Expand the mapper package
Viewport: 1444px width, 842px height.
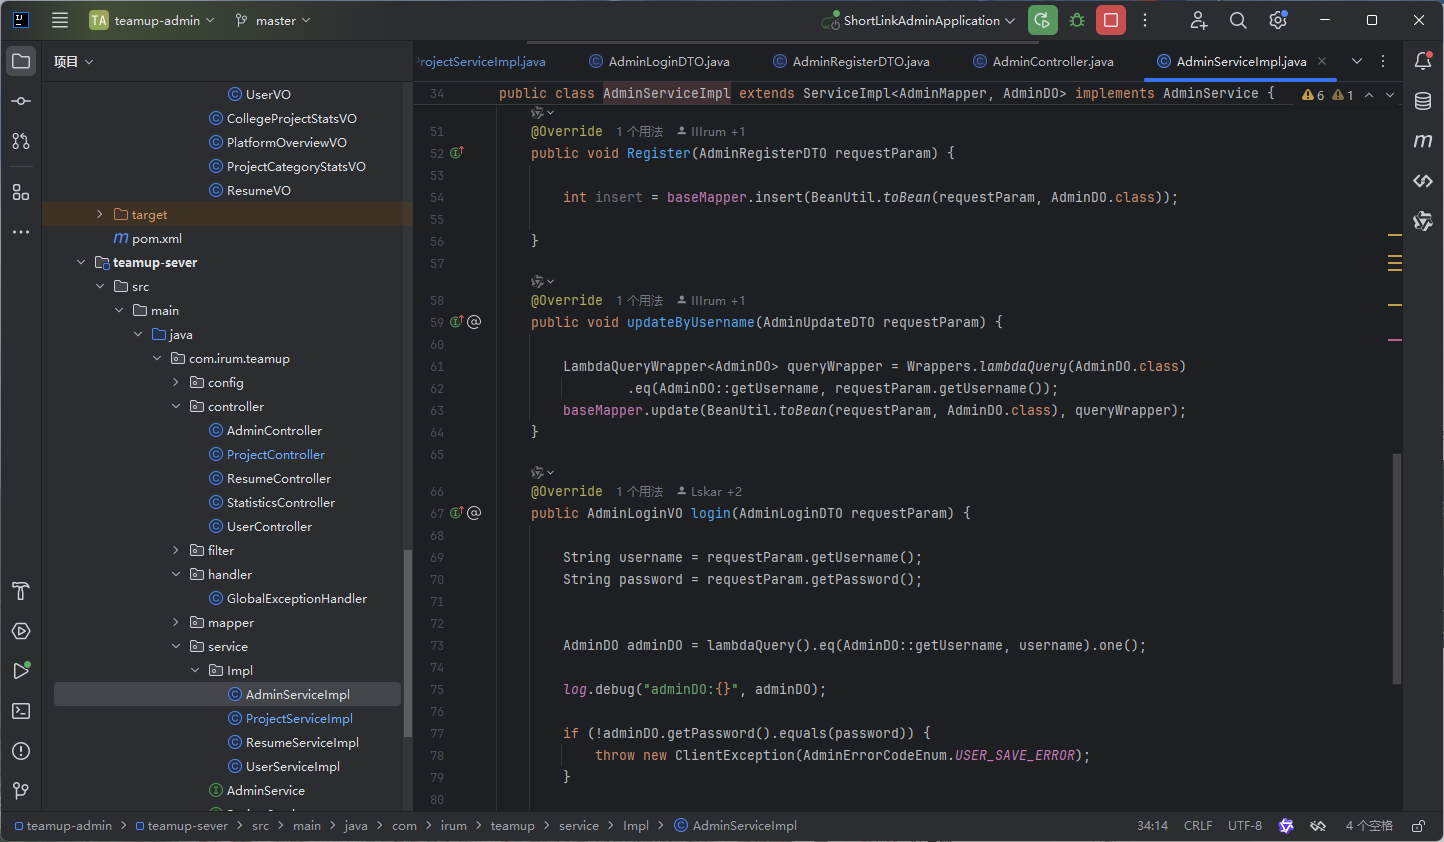point(176,623)
